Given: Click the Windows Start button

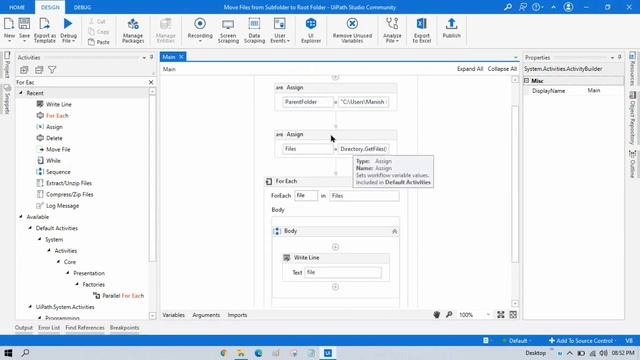Looking at the screenshot, I should click(8, 353).
